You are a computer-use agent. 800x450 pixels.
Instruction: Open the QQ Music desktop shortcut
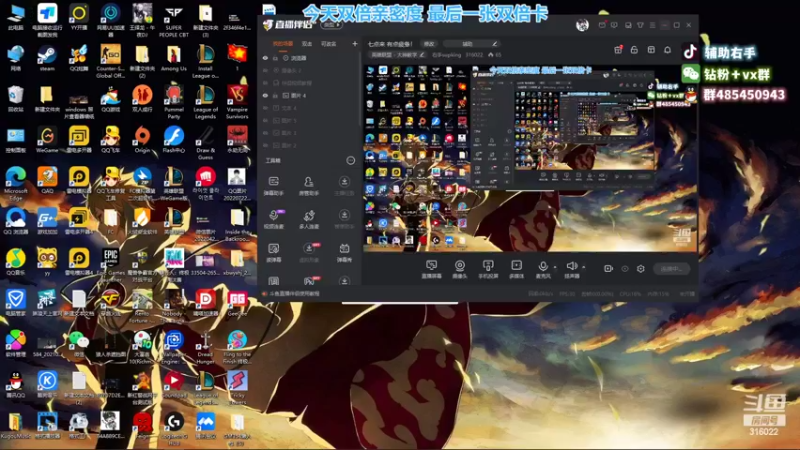[x=16, y=263]
